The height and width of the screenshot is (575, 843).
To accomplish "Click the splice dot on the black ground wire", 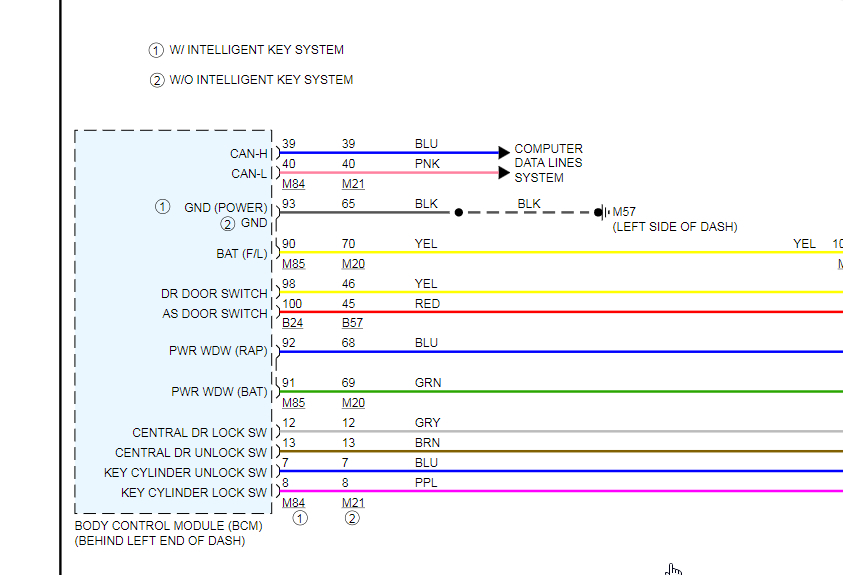I will pyautogui.click(x=459, y=212).
